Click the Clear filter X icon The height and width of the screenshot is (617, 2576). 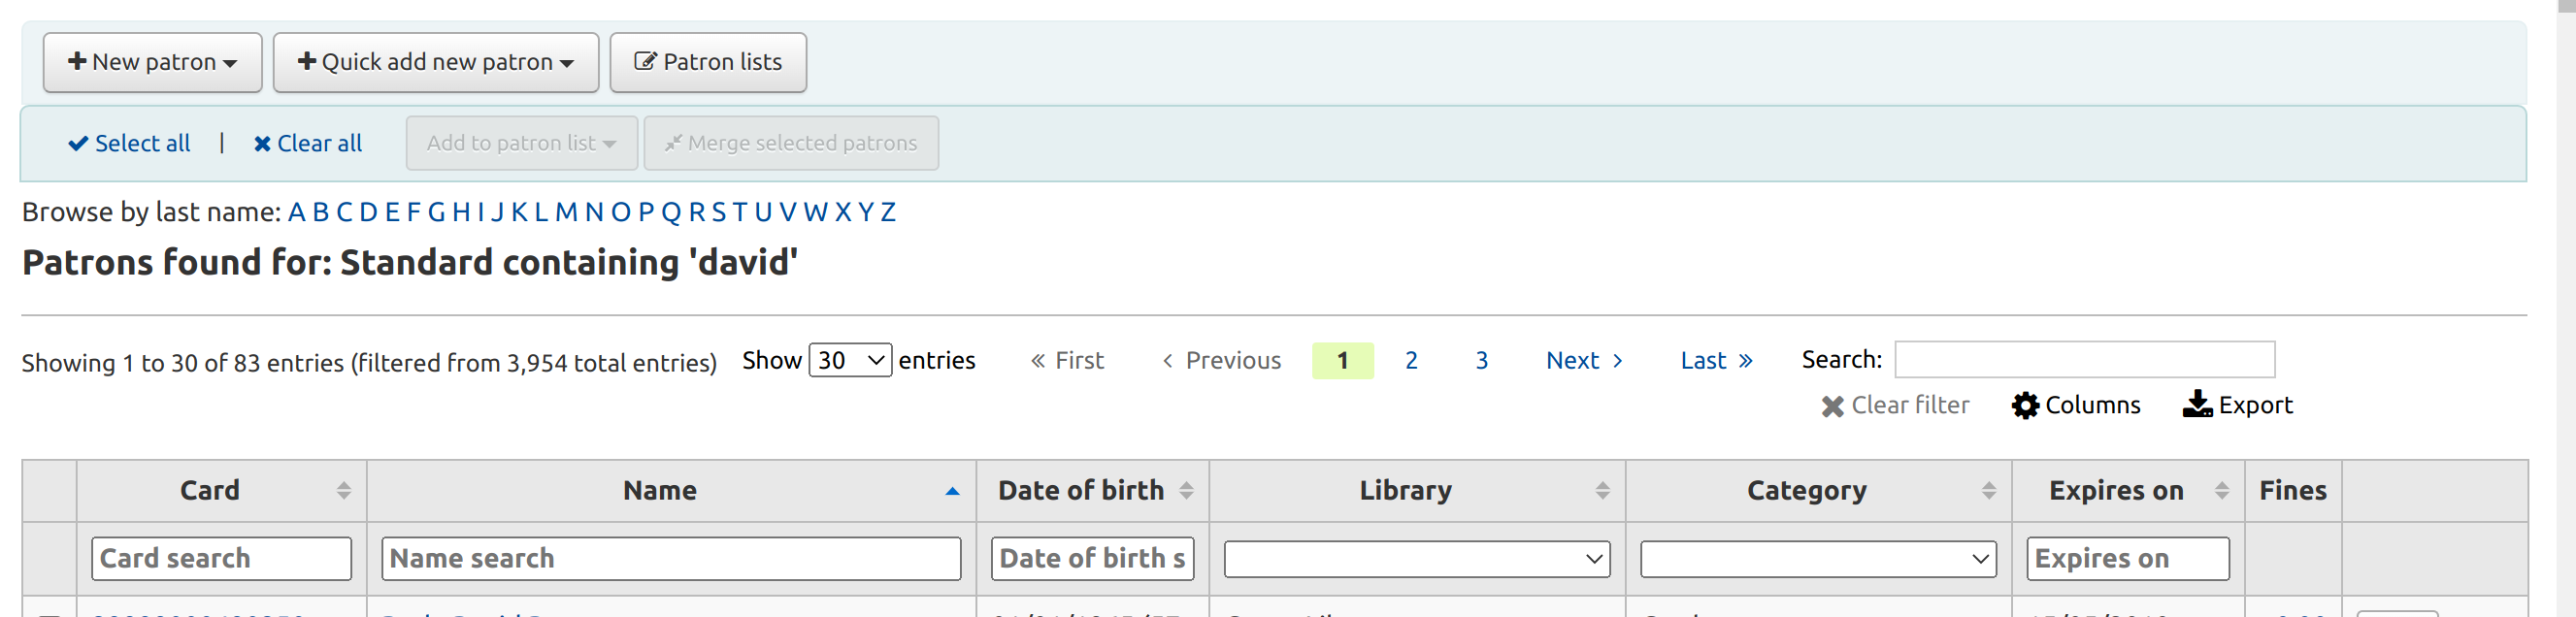(1832, 406)
